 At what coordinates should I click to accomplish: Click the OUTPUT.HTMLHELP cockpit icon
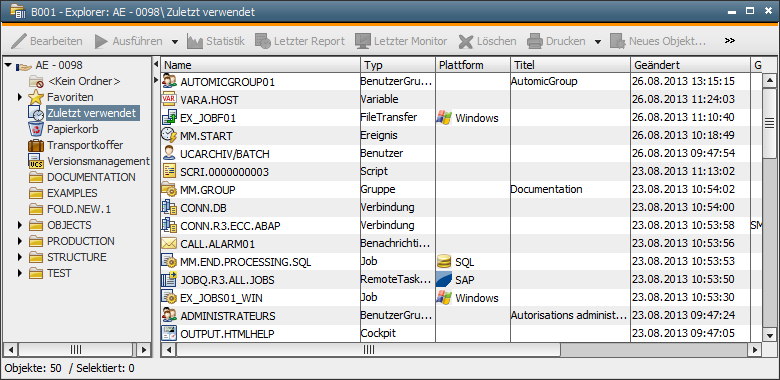tap(169, 333)
